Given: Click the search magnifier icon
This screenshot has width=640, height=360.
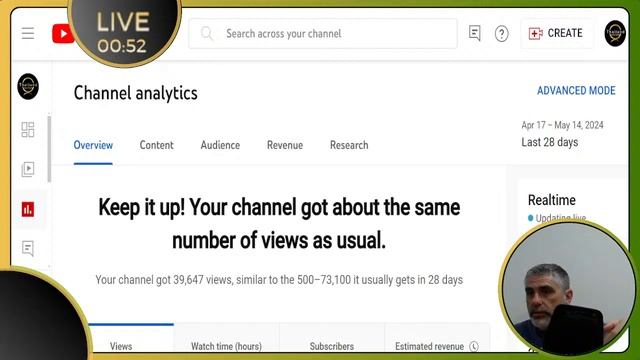Looking at the screenshot, I should pos(207,33).
